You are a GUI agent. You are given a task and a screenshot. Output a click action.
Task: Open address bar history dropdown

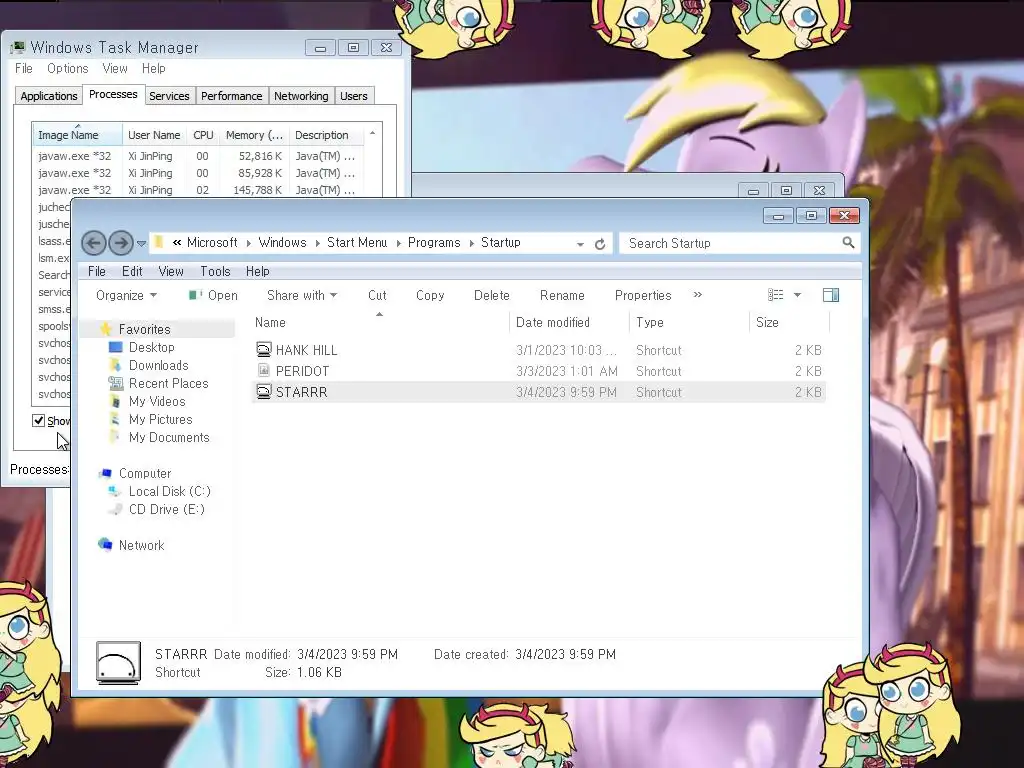[580, 244]
